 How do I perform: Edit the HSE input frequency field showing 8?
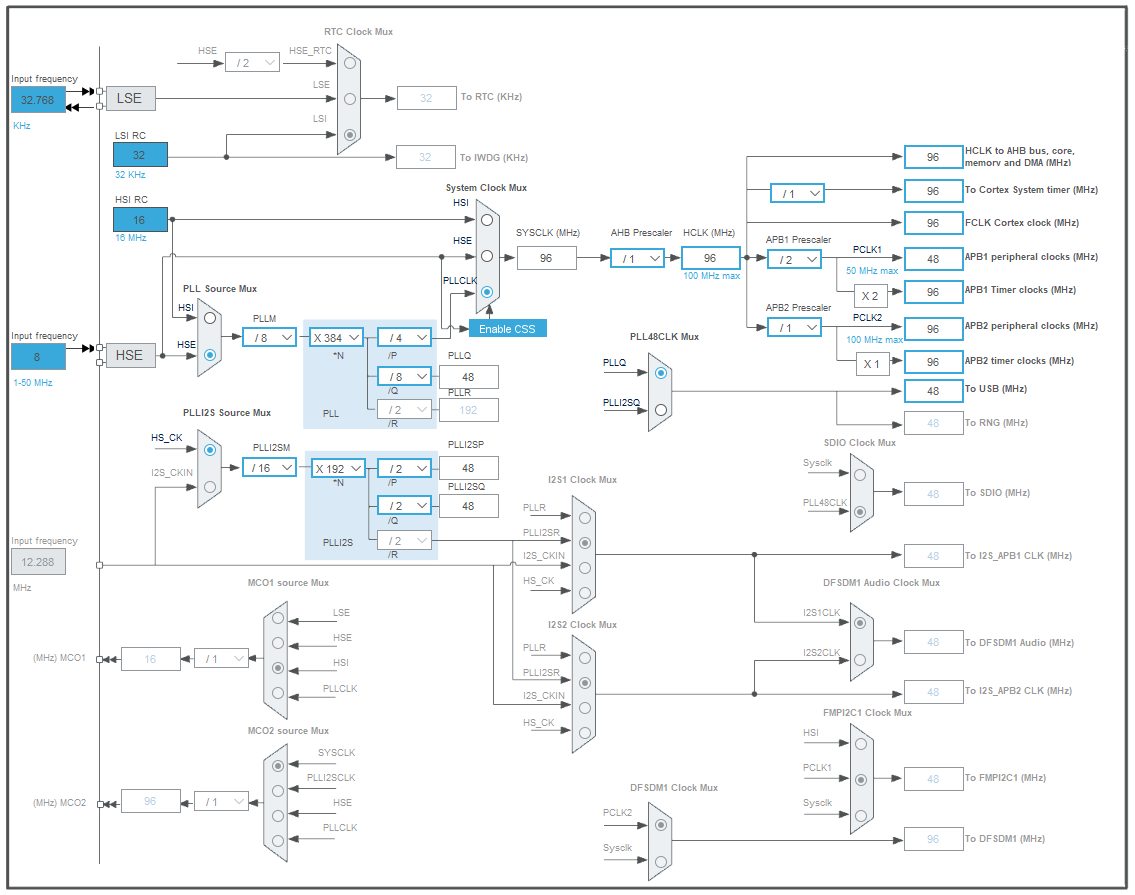point(36,356)
